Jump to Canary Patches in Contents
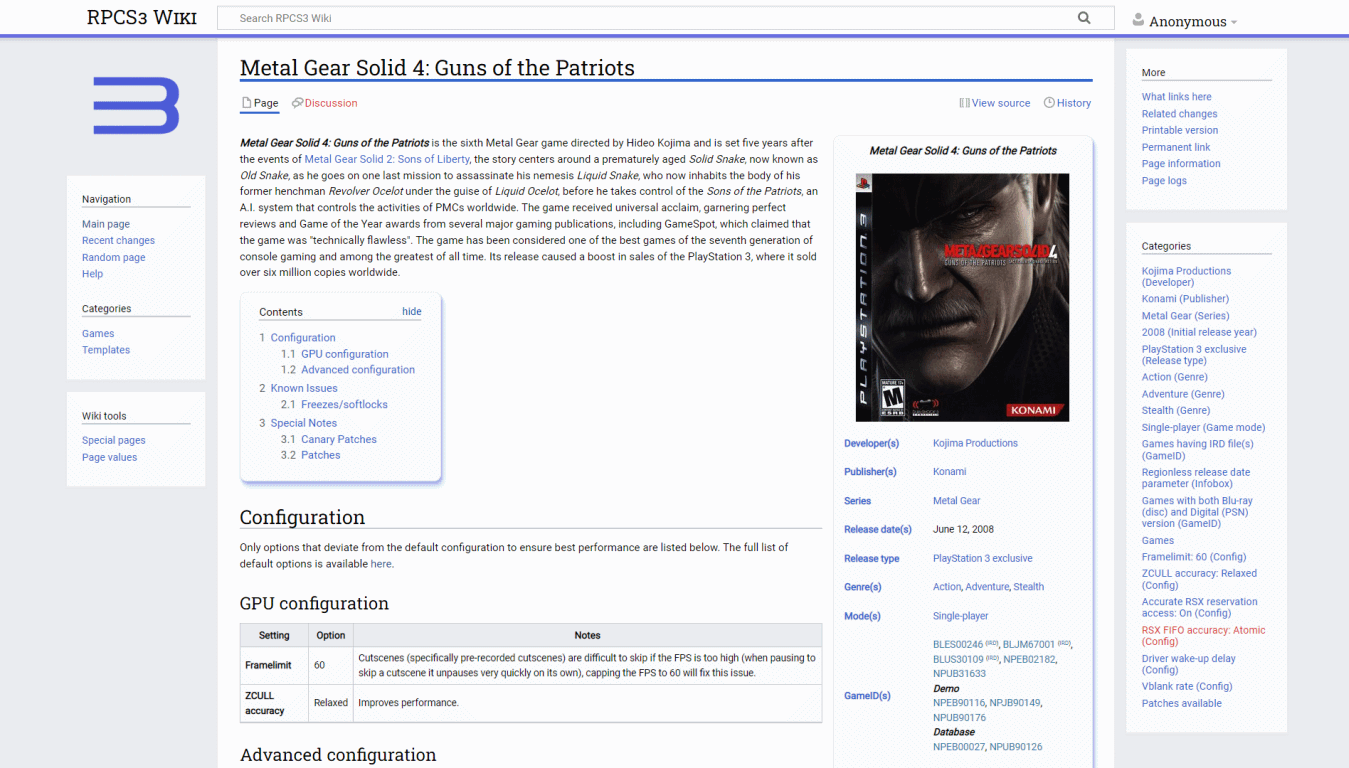 pyautogui.click(x=338, y=439)
